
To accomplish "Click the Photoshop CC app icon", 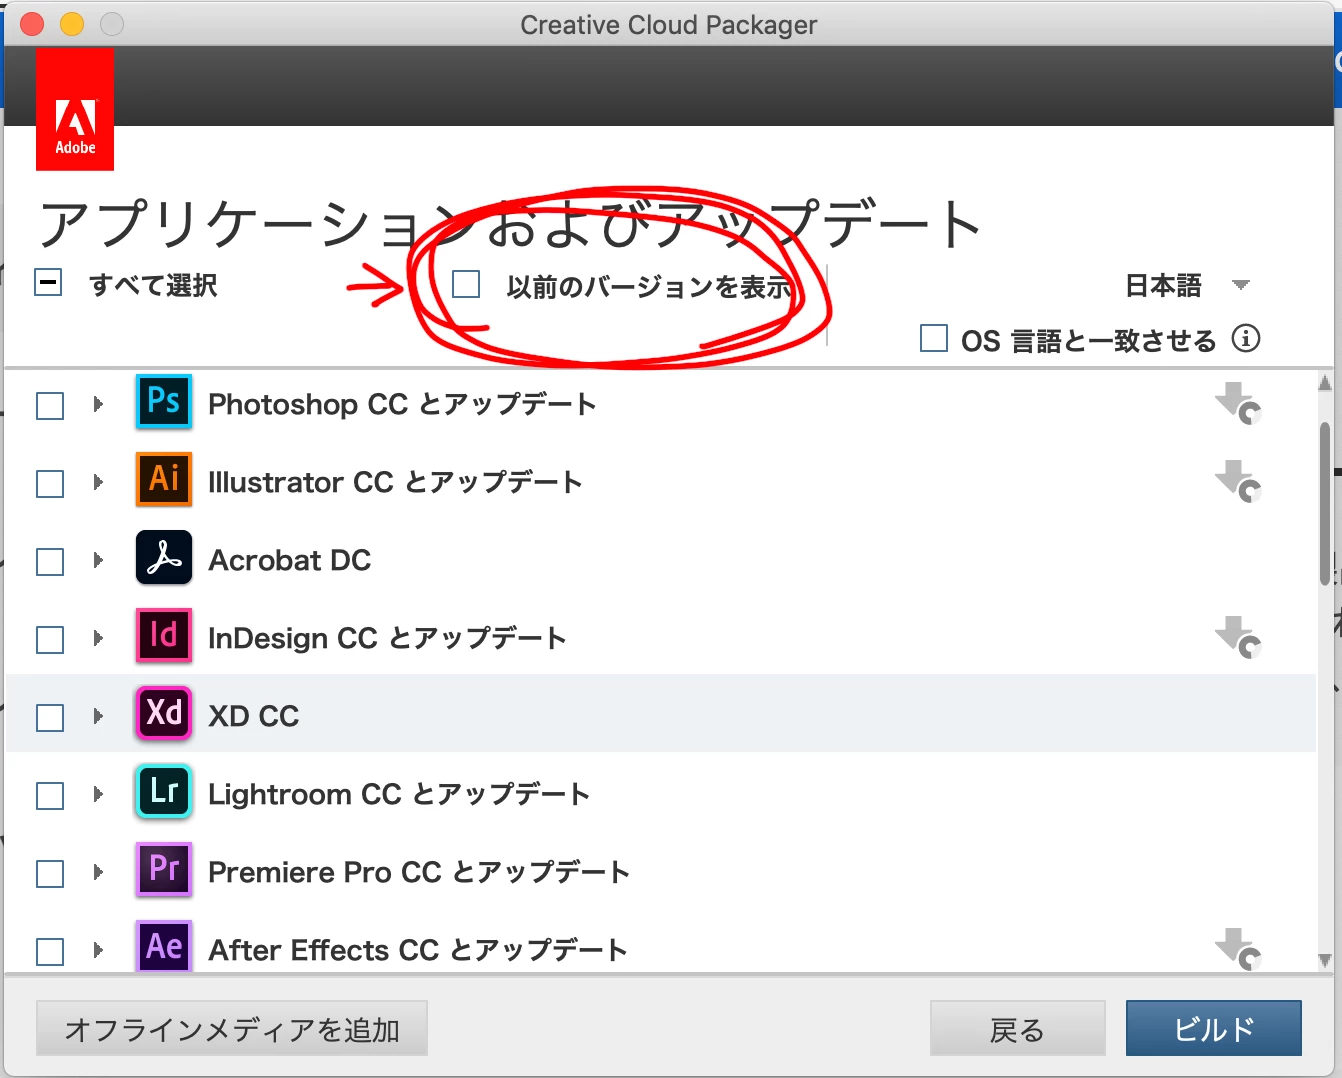I will (164, 402).
